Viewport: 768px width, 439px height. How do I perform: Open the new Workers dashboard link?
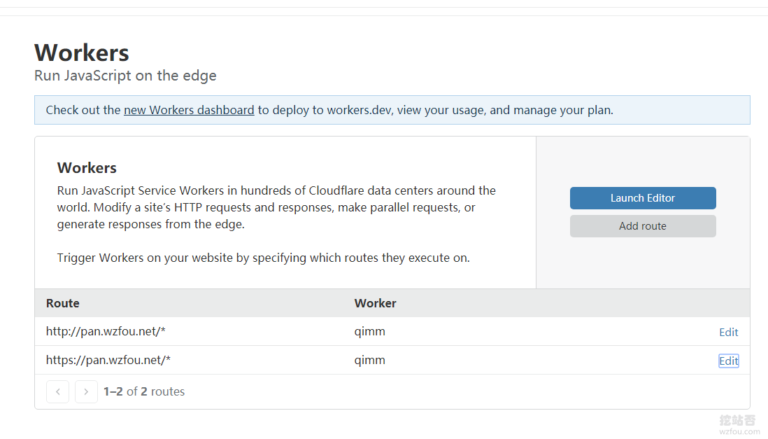point(189,110)
